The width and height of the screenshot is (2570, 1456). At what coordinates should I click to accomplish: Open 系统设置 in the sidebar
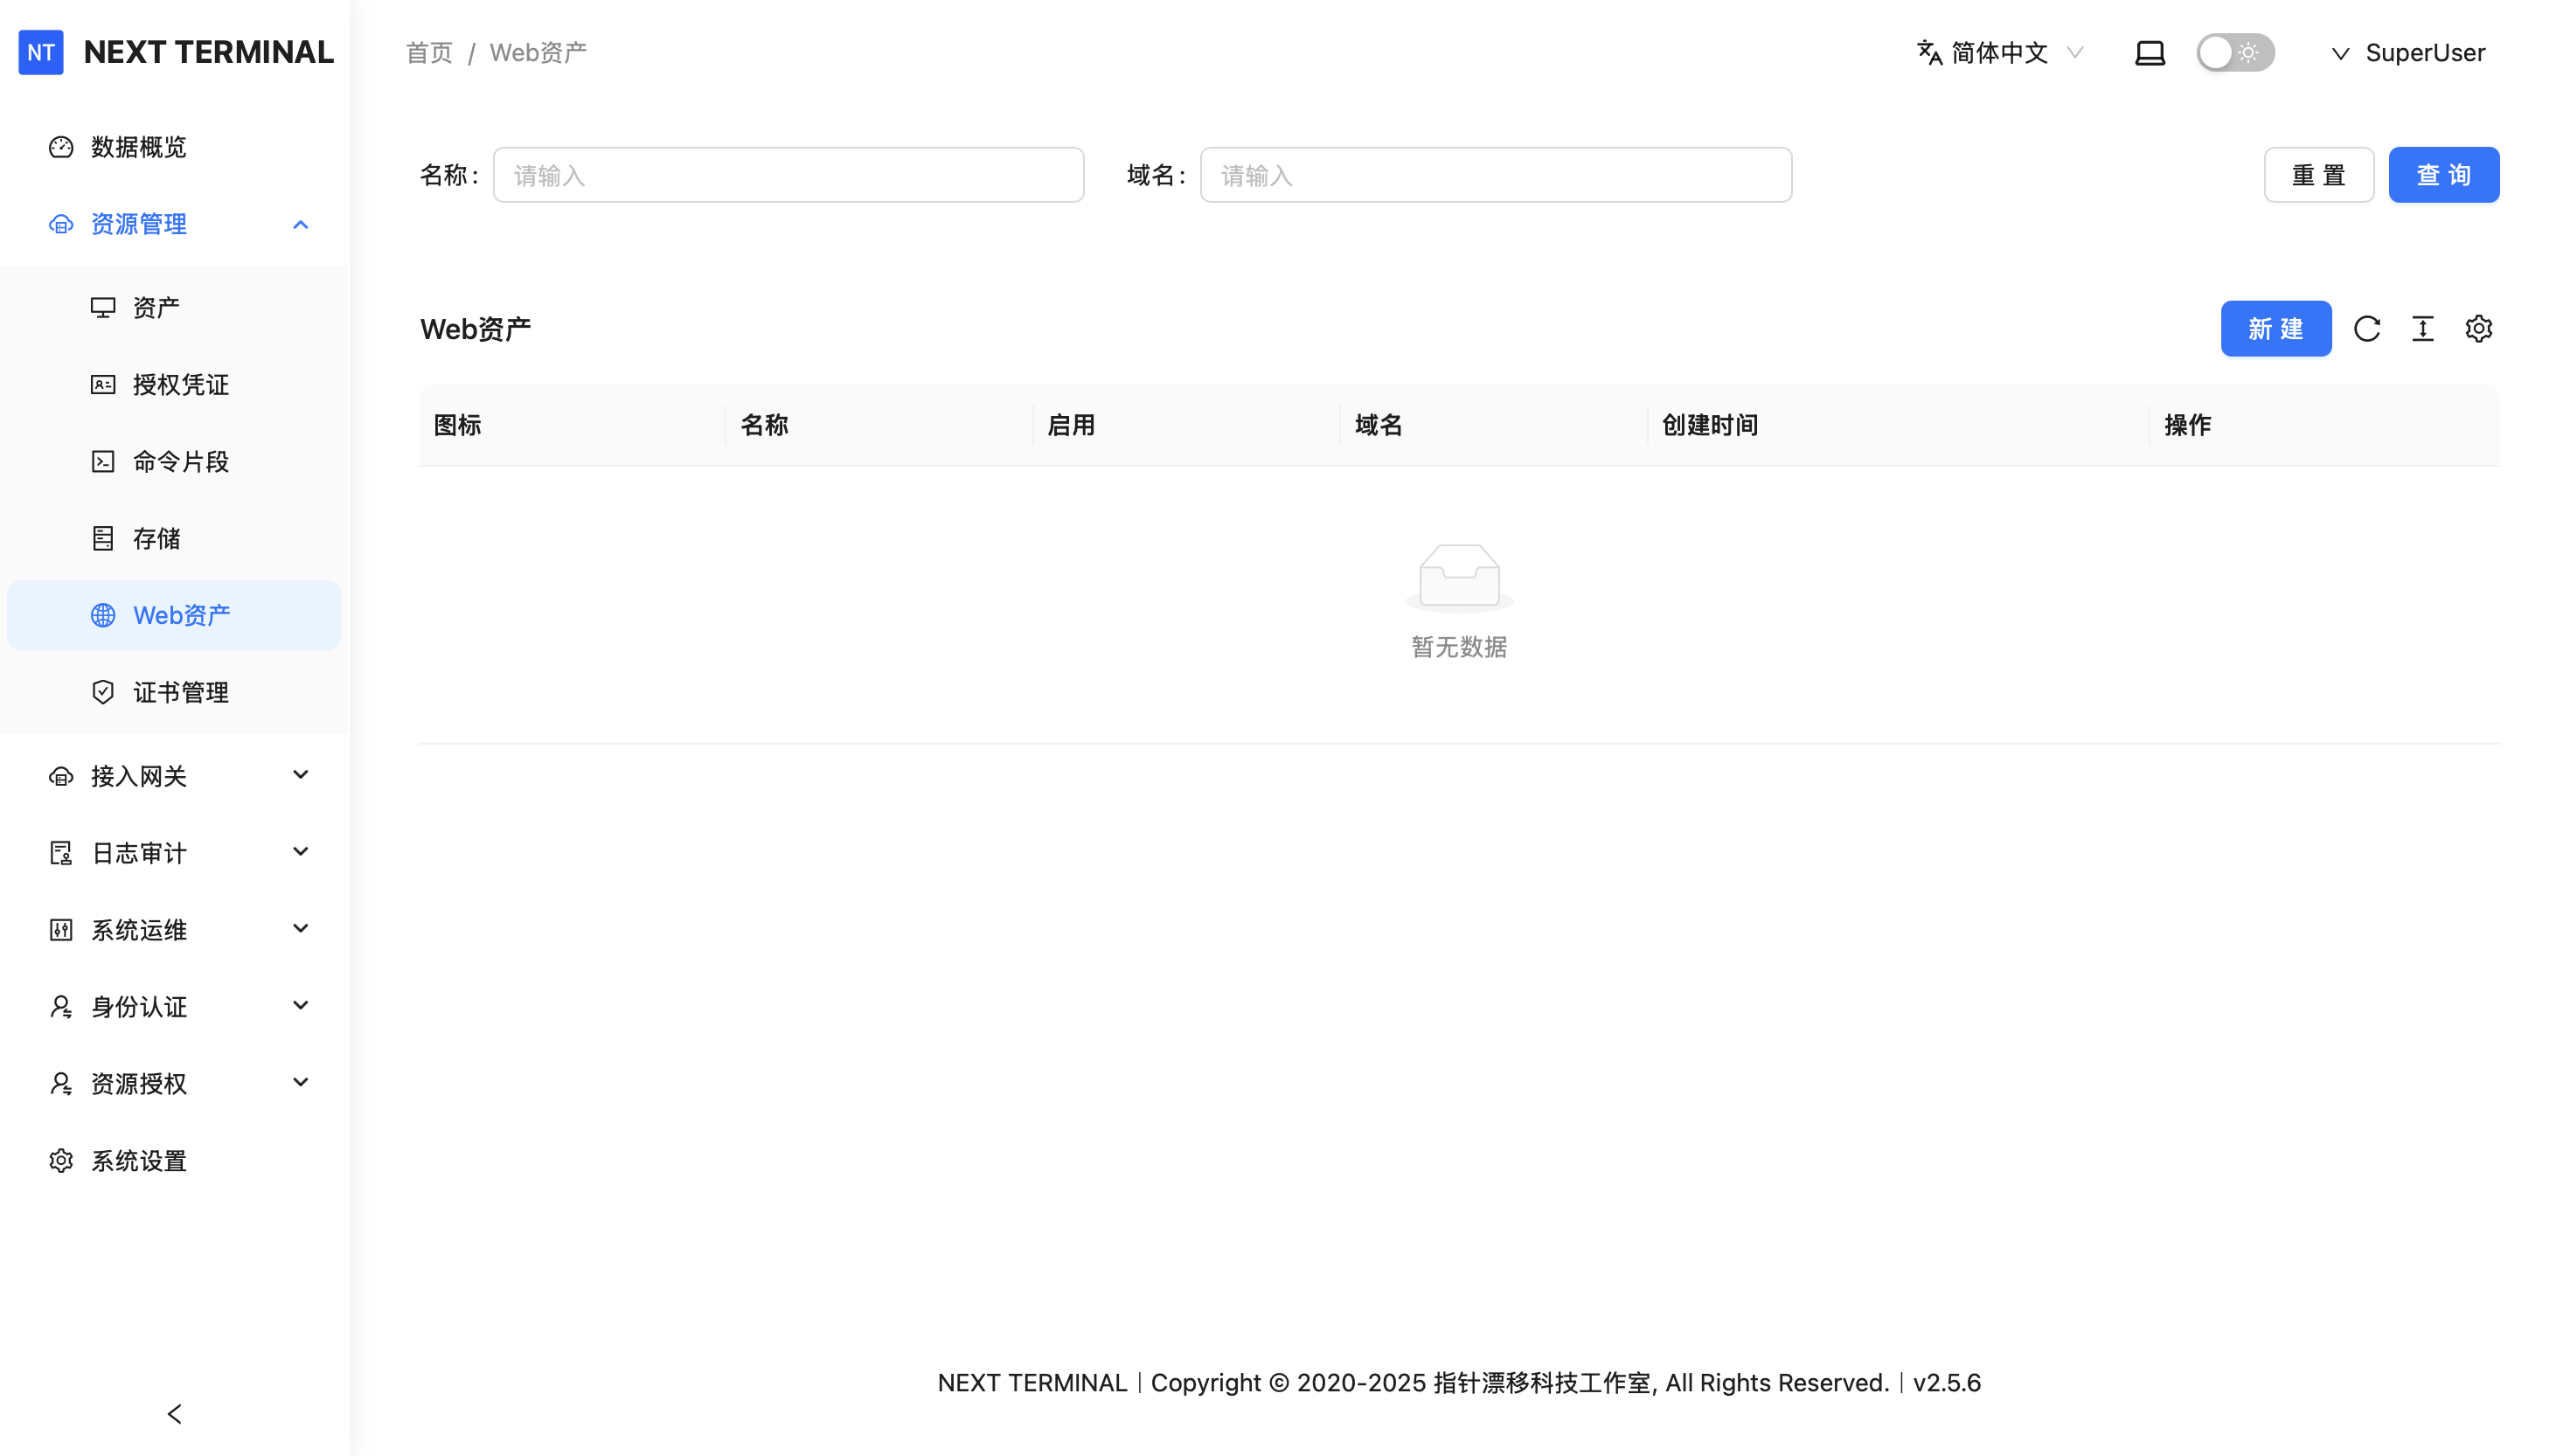[138, 1161]
